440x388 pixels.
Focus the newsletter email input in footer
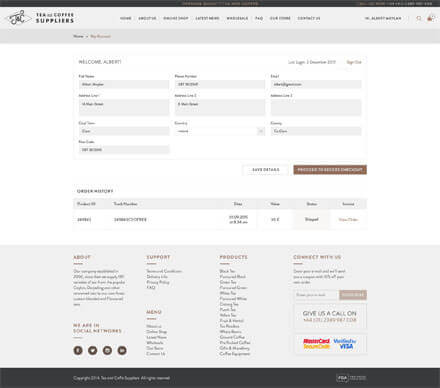pyautogui.click(x=316, y=295)
